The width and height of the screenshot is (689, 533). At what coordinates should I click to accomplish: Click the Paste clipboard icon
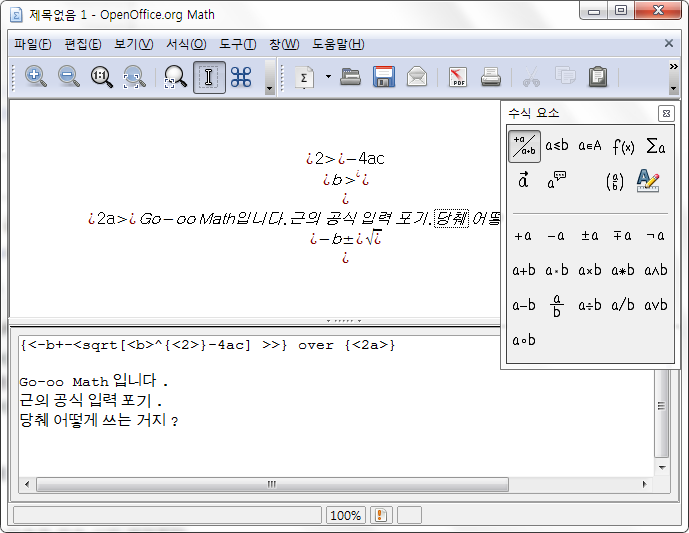click(598, 77)
